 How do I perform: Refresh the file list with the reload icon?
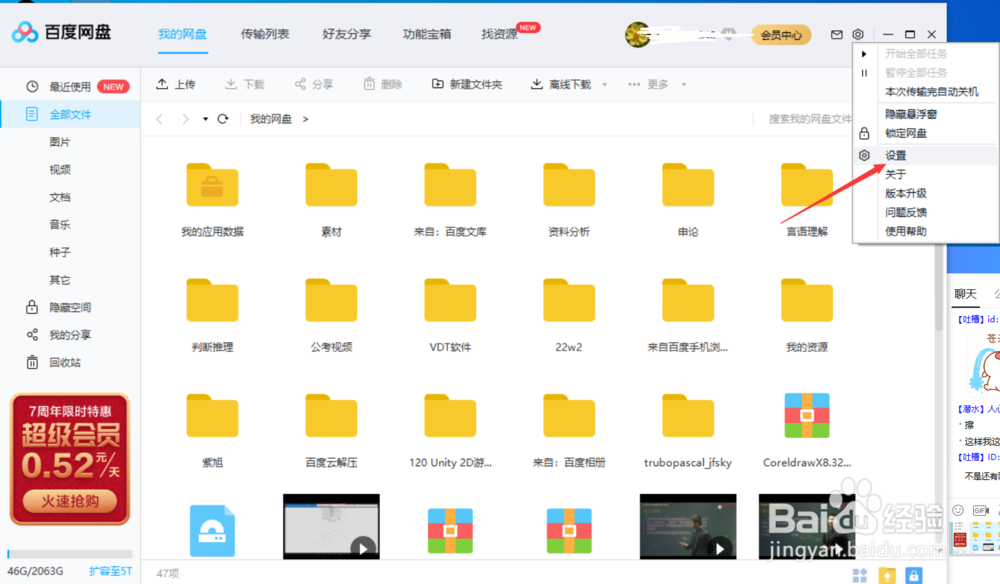[x=222, y=118]
